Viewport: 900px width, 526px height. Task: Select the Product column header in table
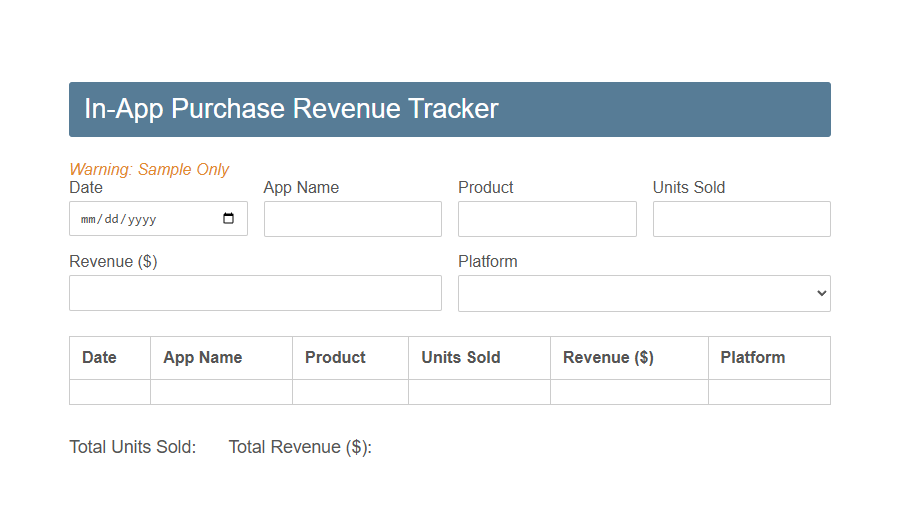tap(335, 357)
